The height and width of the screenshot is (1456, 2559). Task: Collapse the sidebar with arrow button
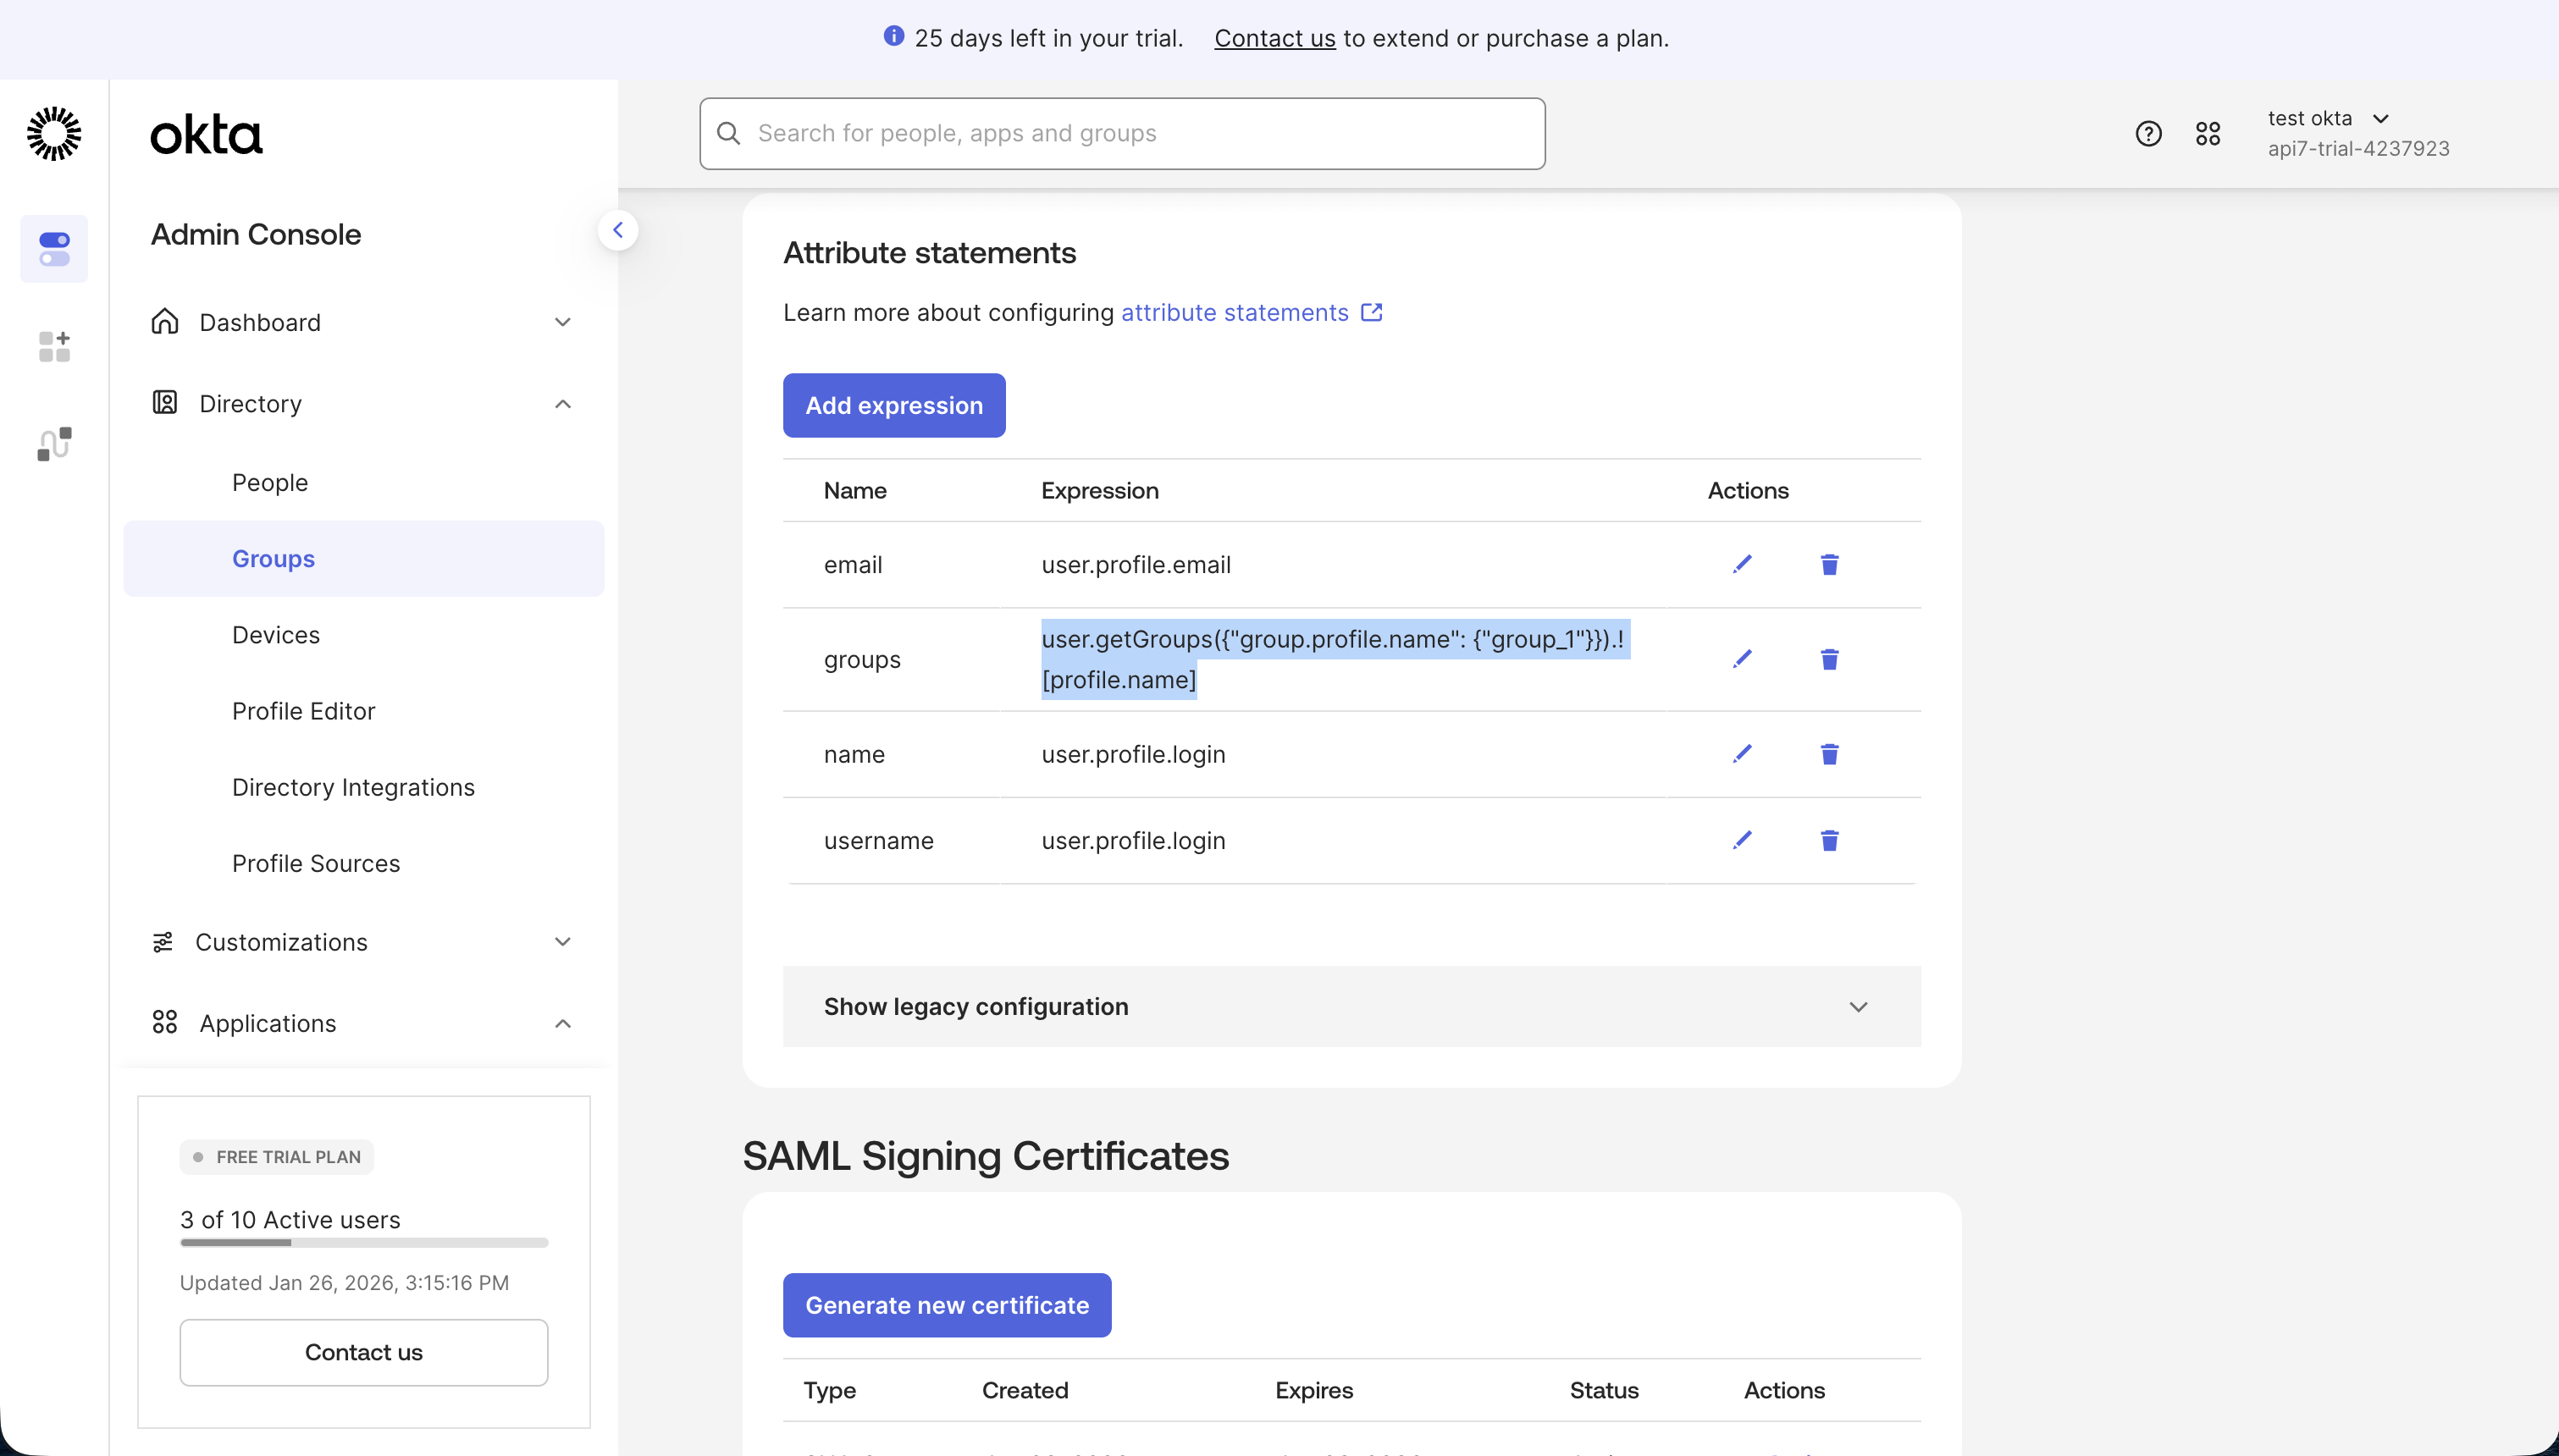pos(618,231)
